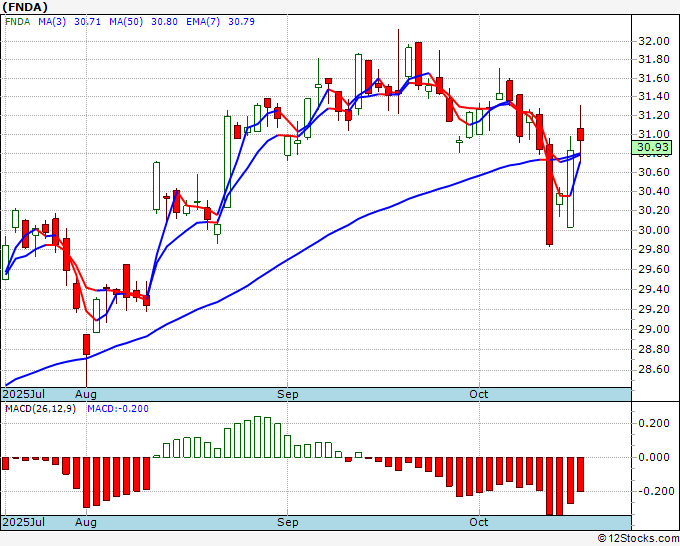This screenshot has height=546, width=680.
Task: Click Sep on the price chart axis
Action: tap(288, 394)
